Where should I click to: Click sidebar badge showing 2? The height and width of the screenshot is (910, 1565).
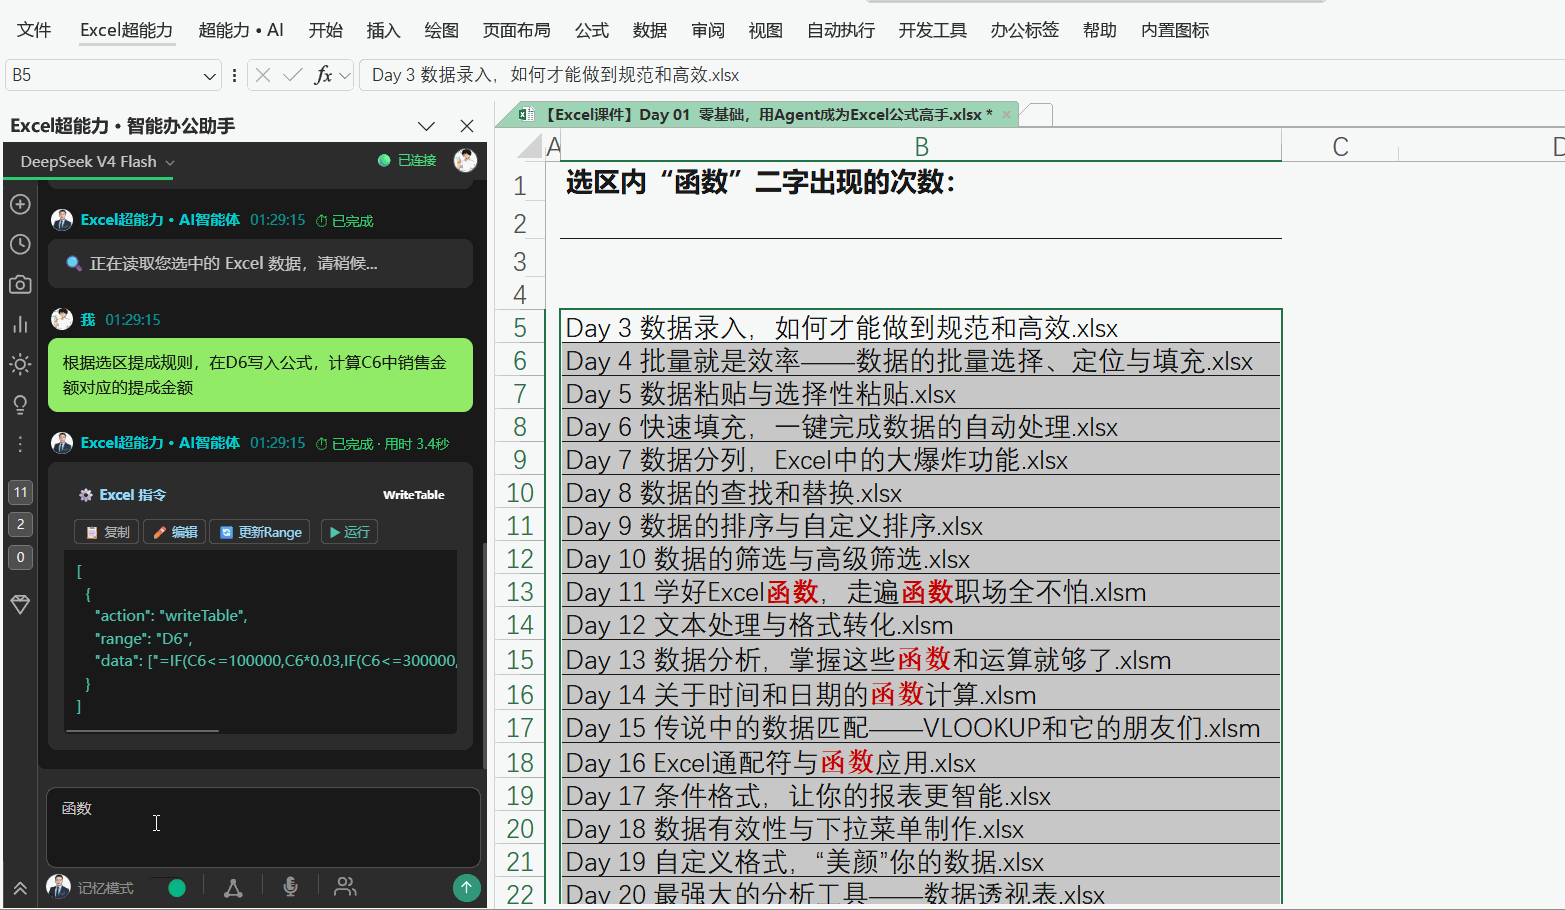click(20, 524)
